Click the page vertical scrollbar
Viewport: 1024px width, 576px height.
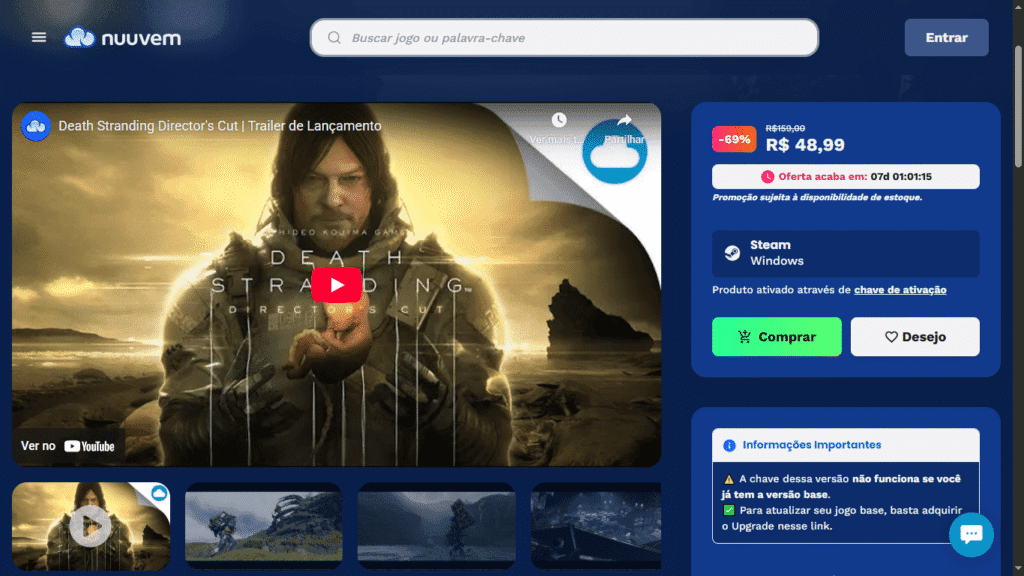(1018, 100)
